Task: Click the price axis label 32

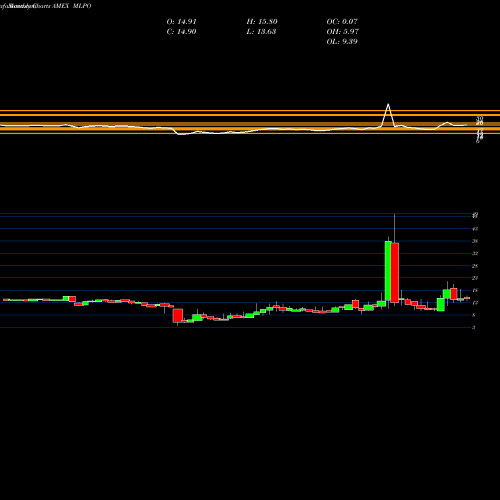Action: click(475, 253)
